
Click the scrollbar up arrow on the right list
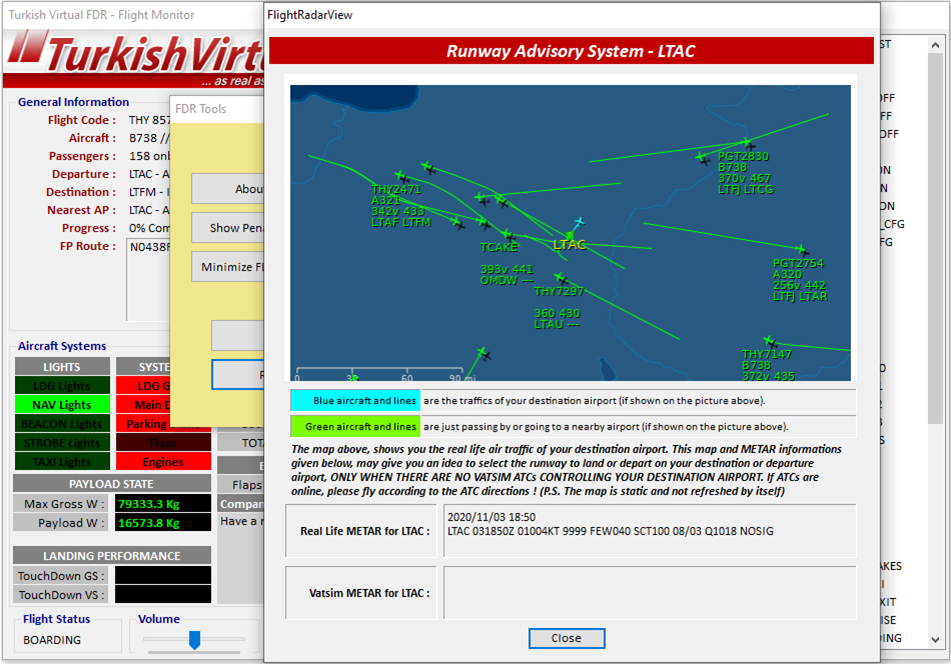pos(935,46)
